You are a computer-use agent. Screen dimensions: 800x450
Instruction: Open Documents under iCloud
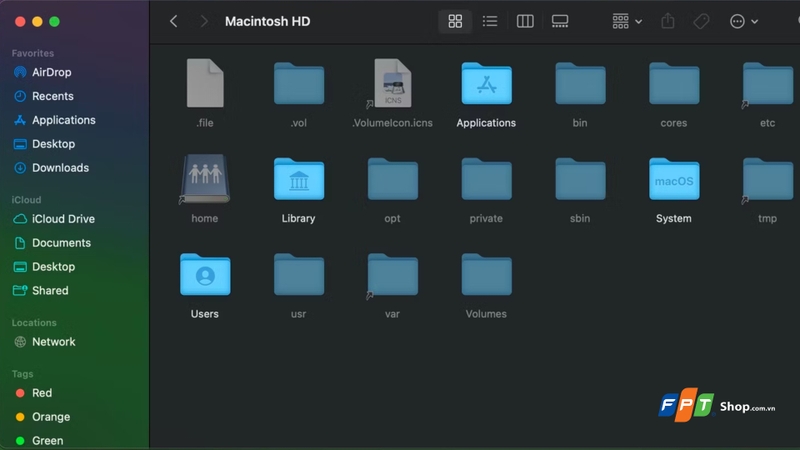pyautogui.click(x=52, y=243)
